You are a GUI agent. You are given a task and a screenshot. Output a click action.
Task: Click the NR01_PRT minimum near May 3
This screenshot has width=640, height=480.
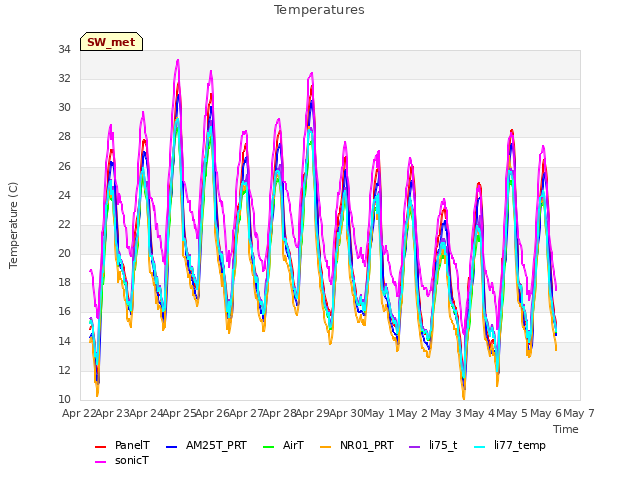[x=464, y=398]
